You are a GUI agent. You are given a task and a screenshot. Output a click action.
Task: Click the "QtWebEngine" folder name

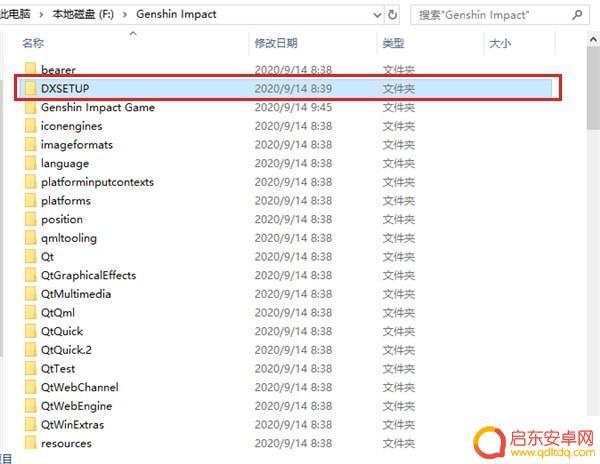[77, 406]
